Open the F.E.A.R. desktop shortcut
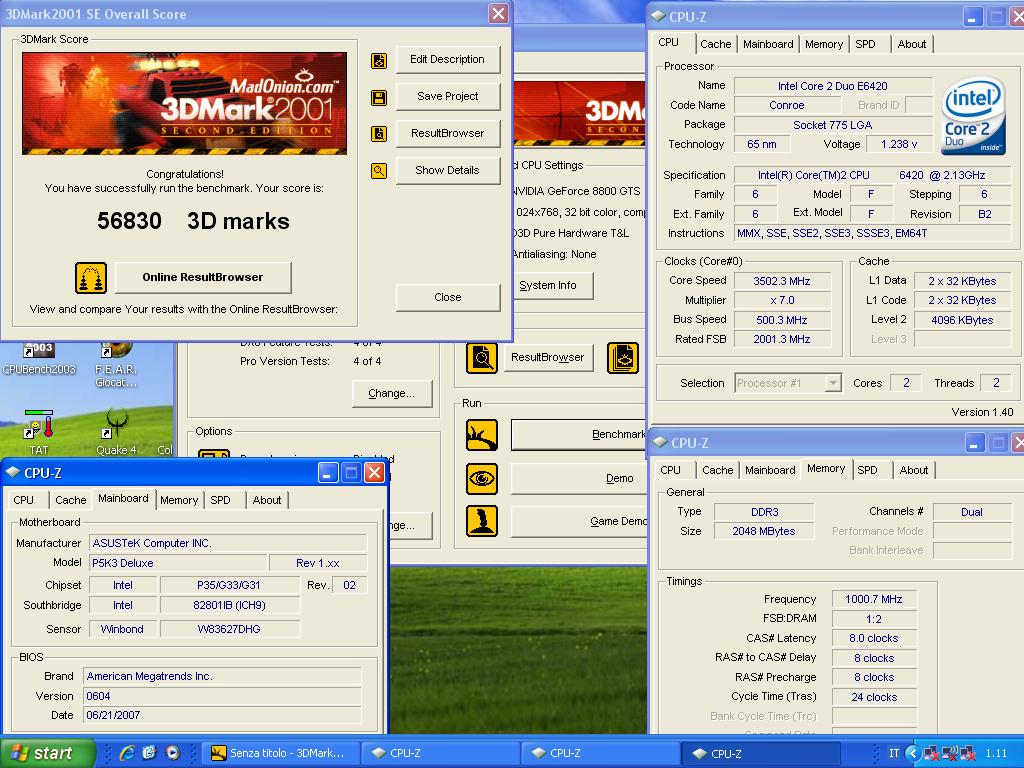1024x768 pixels. 116,364
